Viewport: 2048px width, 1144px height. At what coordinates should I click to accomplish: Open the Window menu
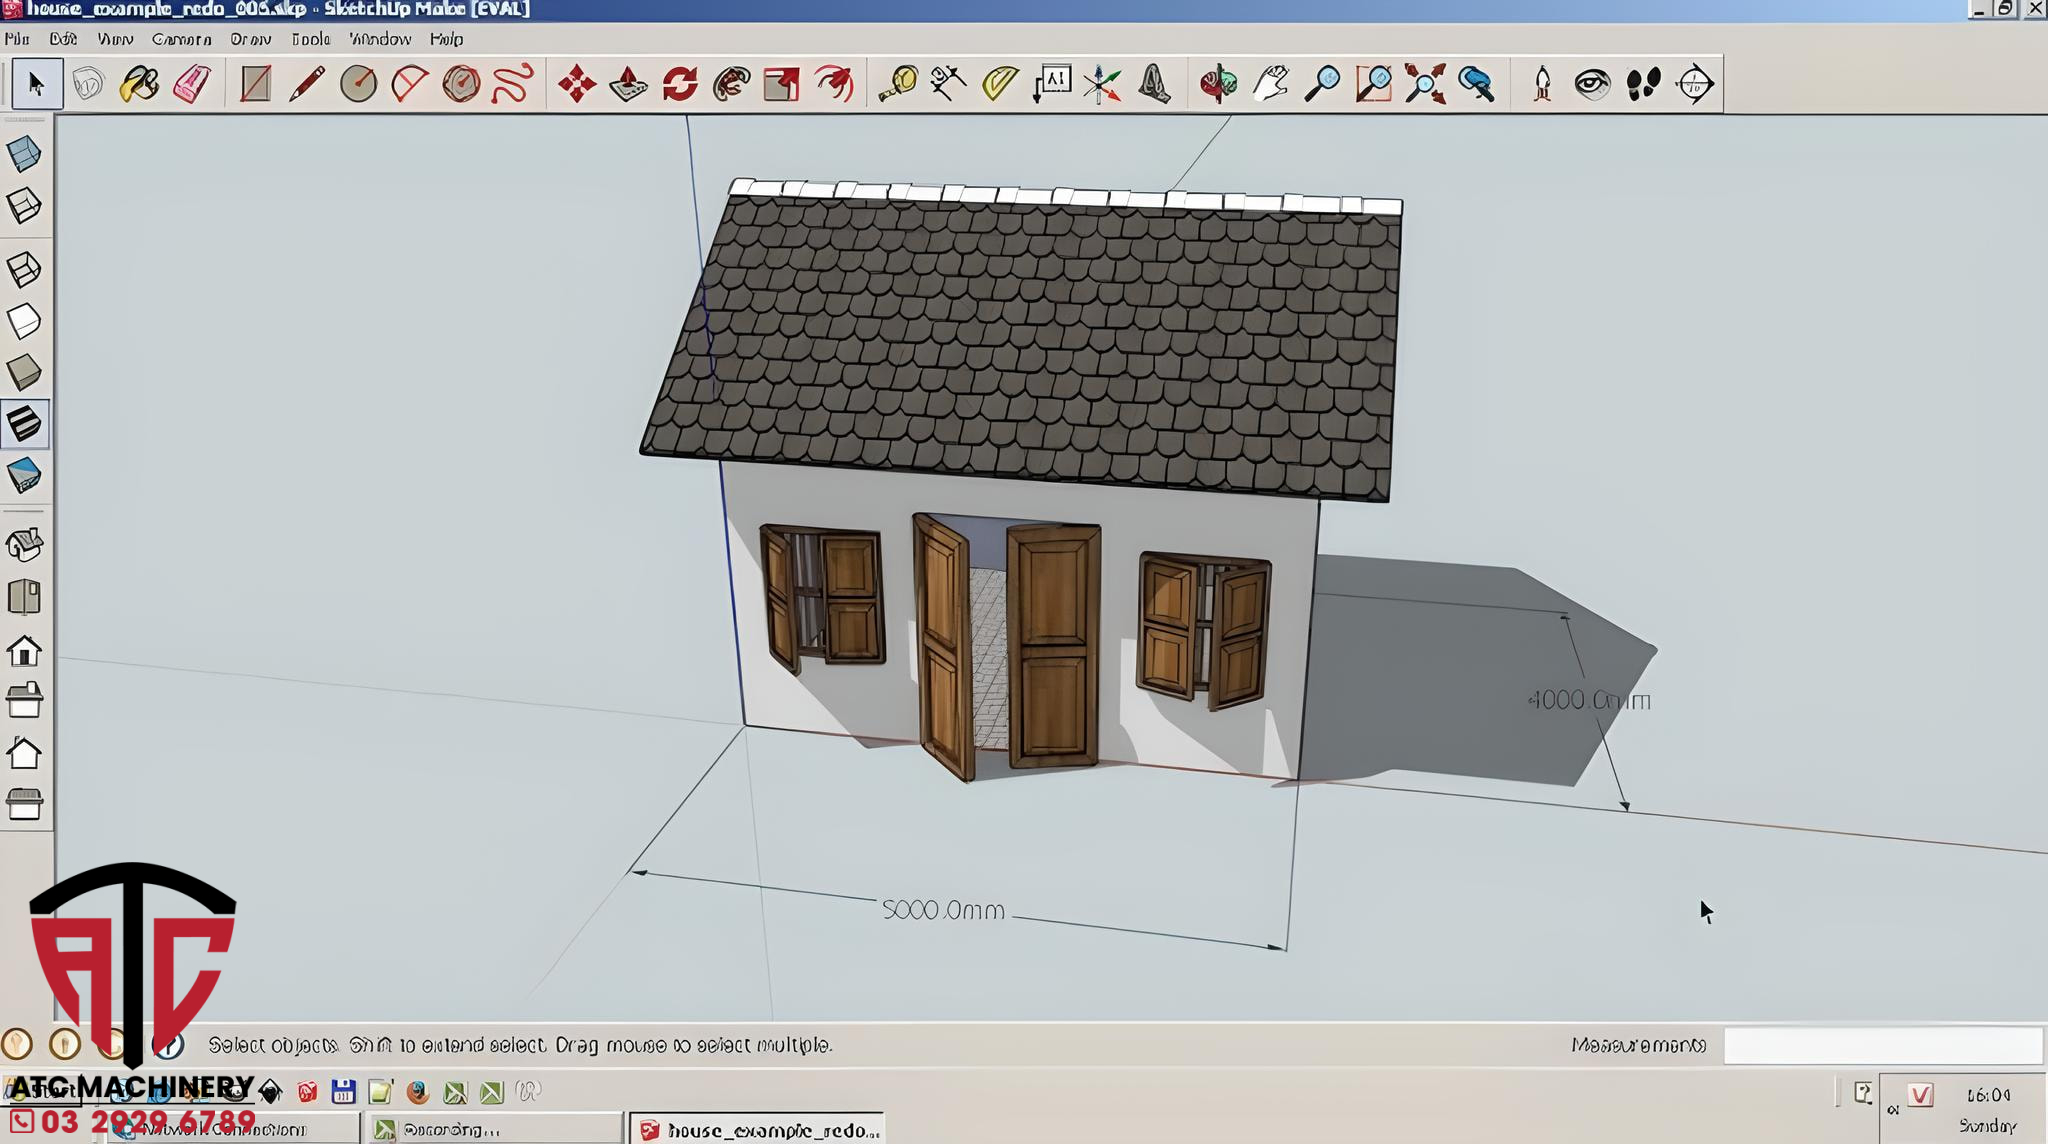380,39
